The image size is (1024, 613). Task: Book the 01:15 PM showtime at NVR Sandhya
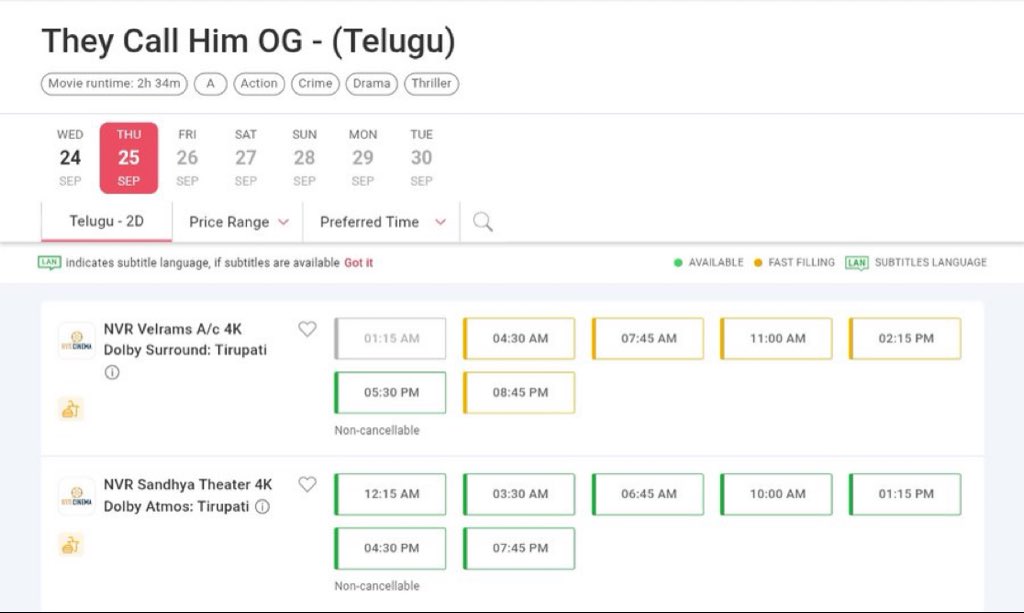click(905, 494)
